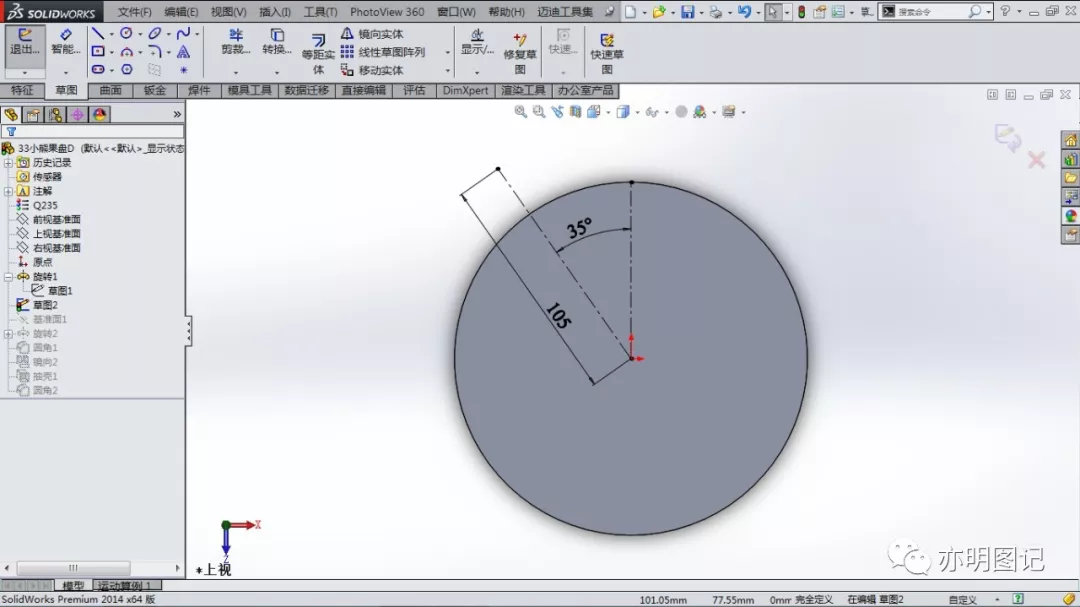Click the Rebuild traffic light icon
This screenshot has height=607, width=1080.
[802, 12]
